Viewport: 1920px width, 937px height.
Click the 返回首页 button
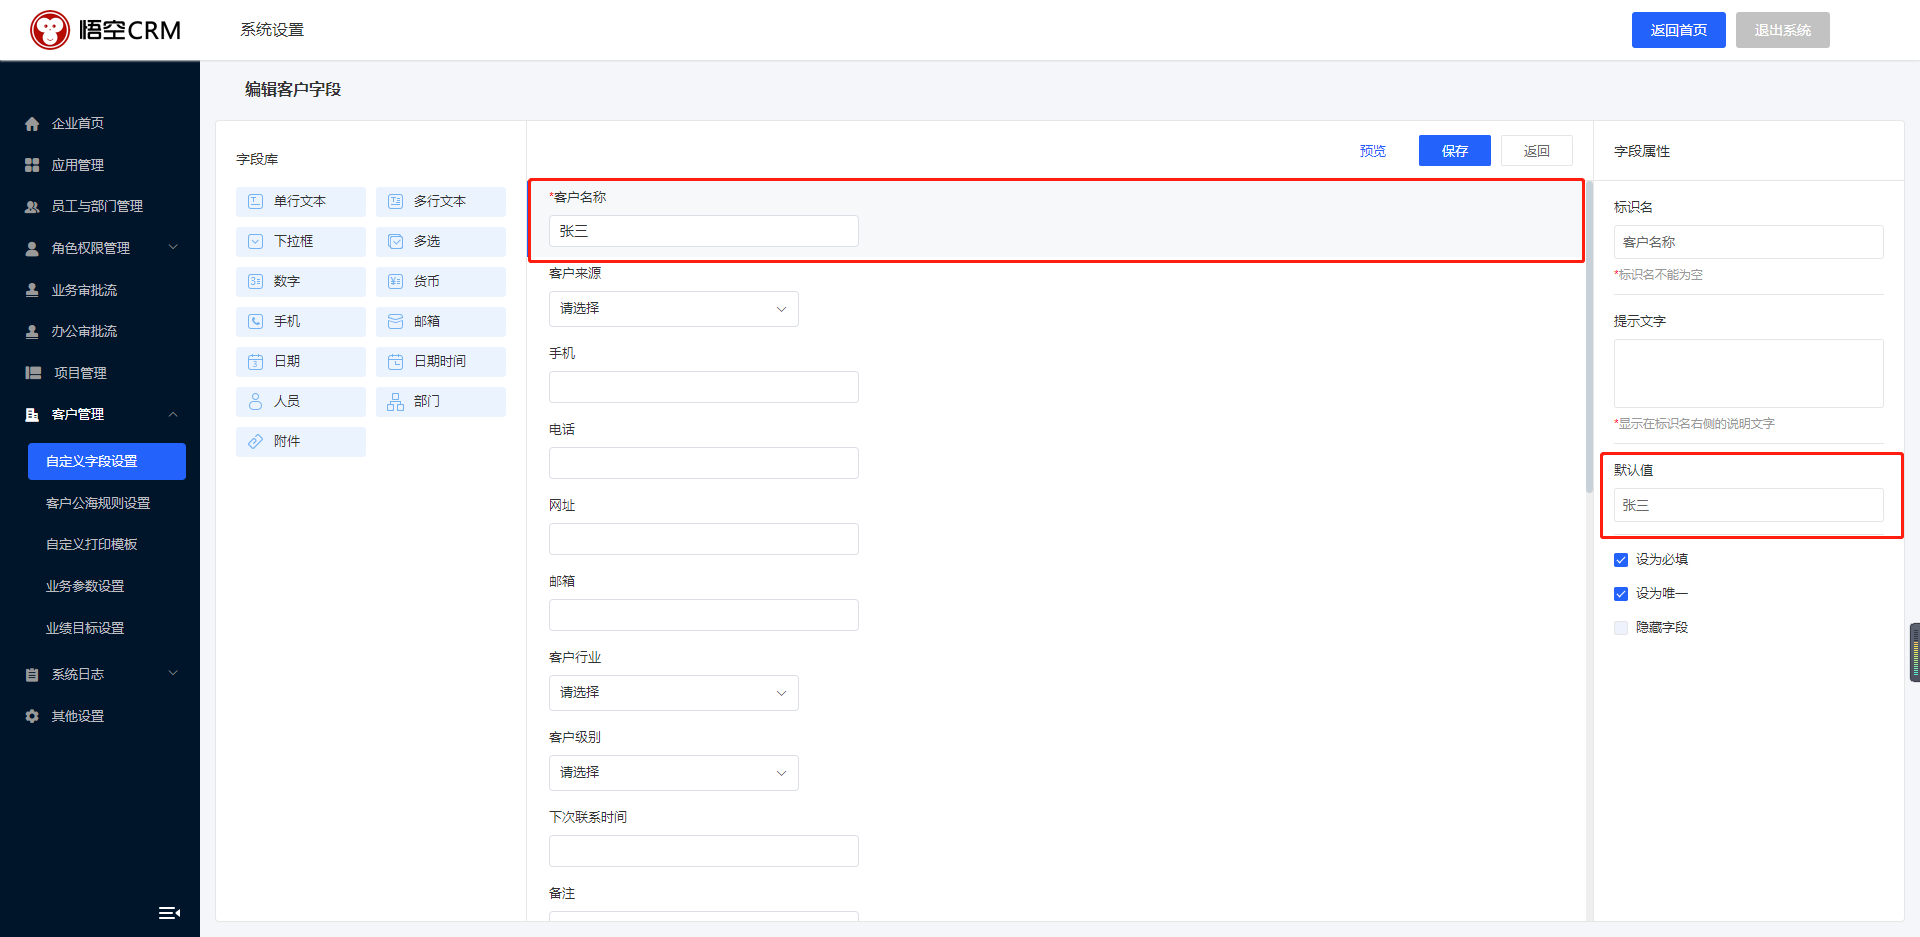click(1679, 30)
